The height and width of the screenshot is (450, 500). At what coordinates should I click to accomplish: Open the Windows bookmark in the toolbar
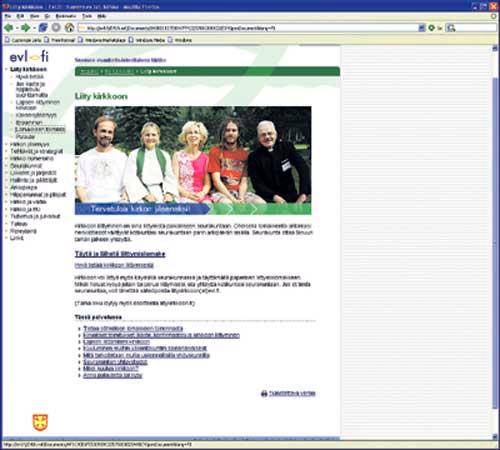(180, 40)
